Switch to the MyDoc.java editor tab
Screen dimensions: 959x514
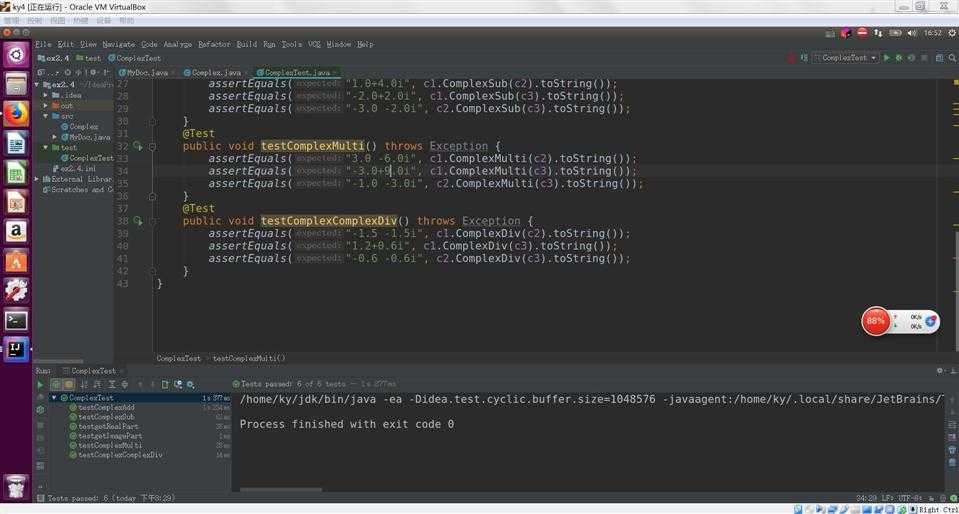click(x=147, y=72)
